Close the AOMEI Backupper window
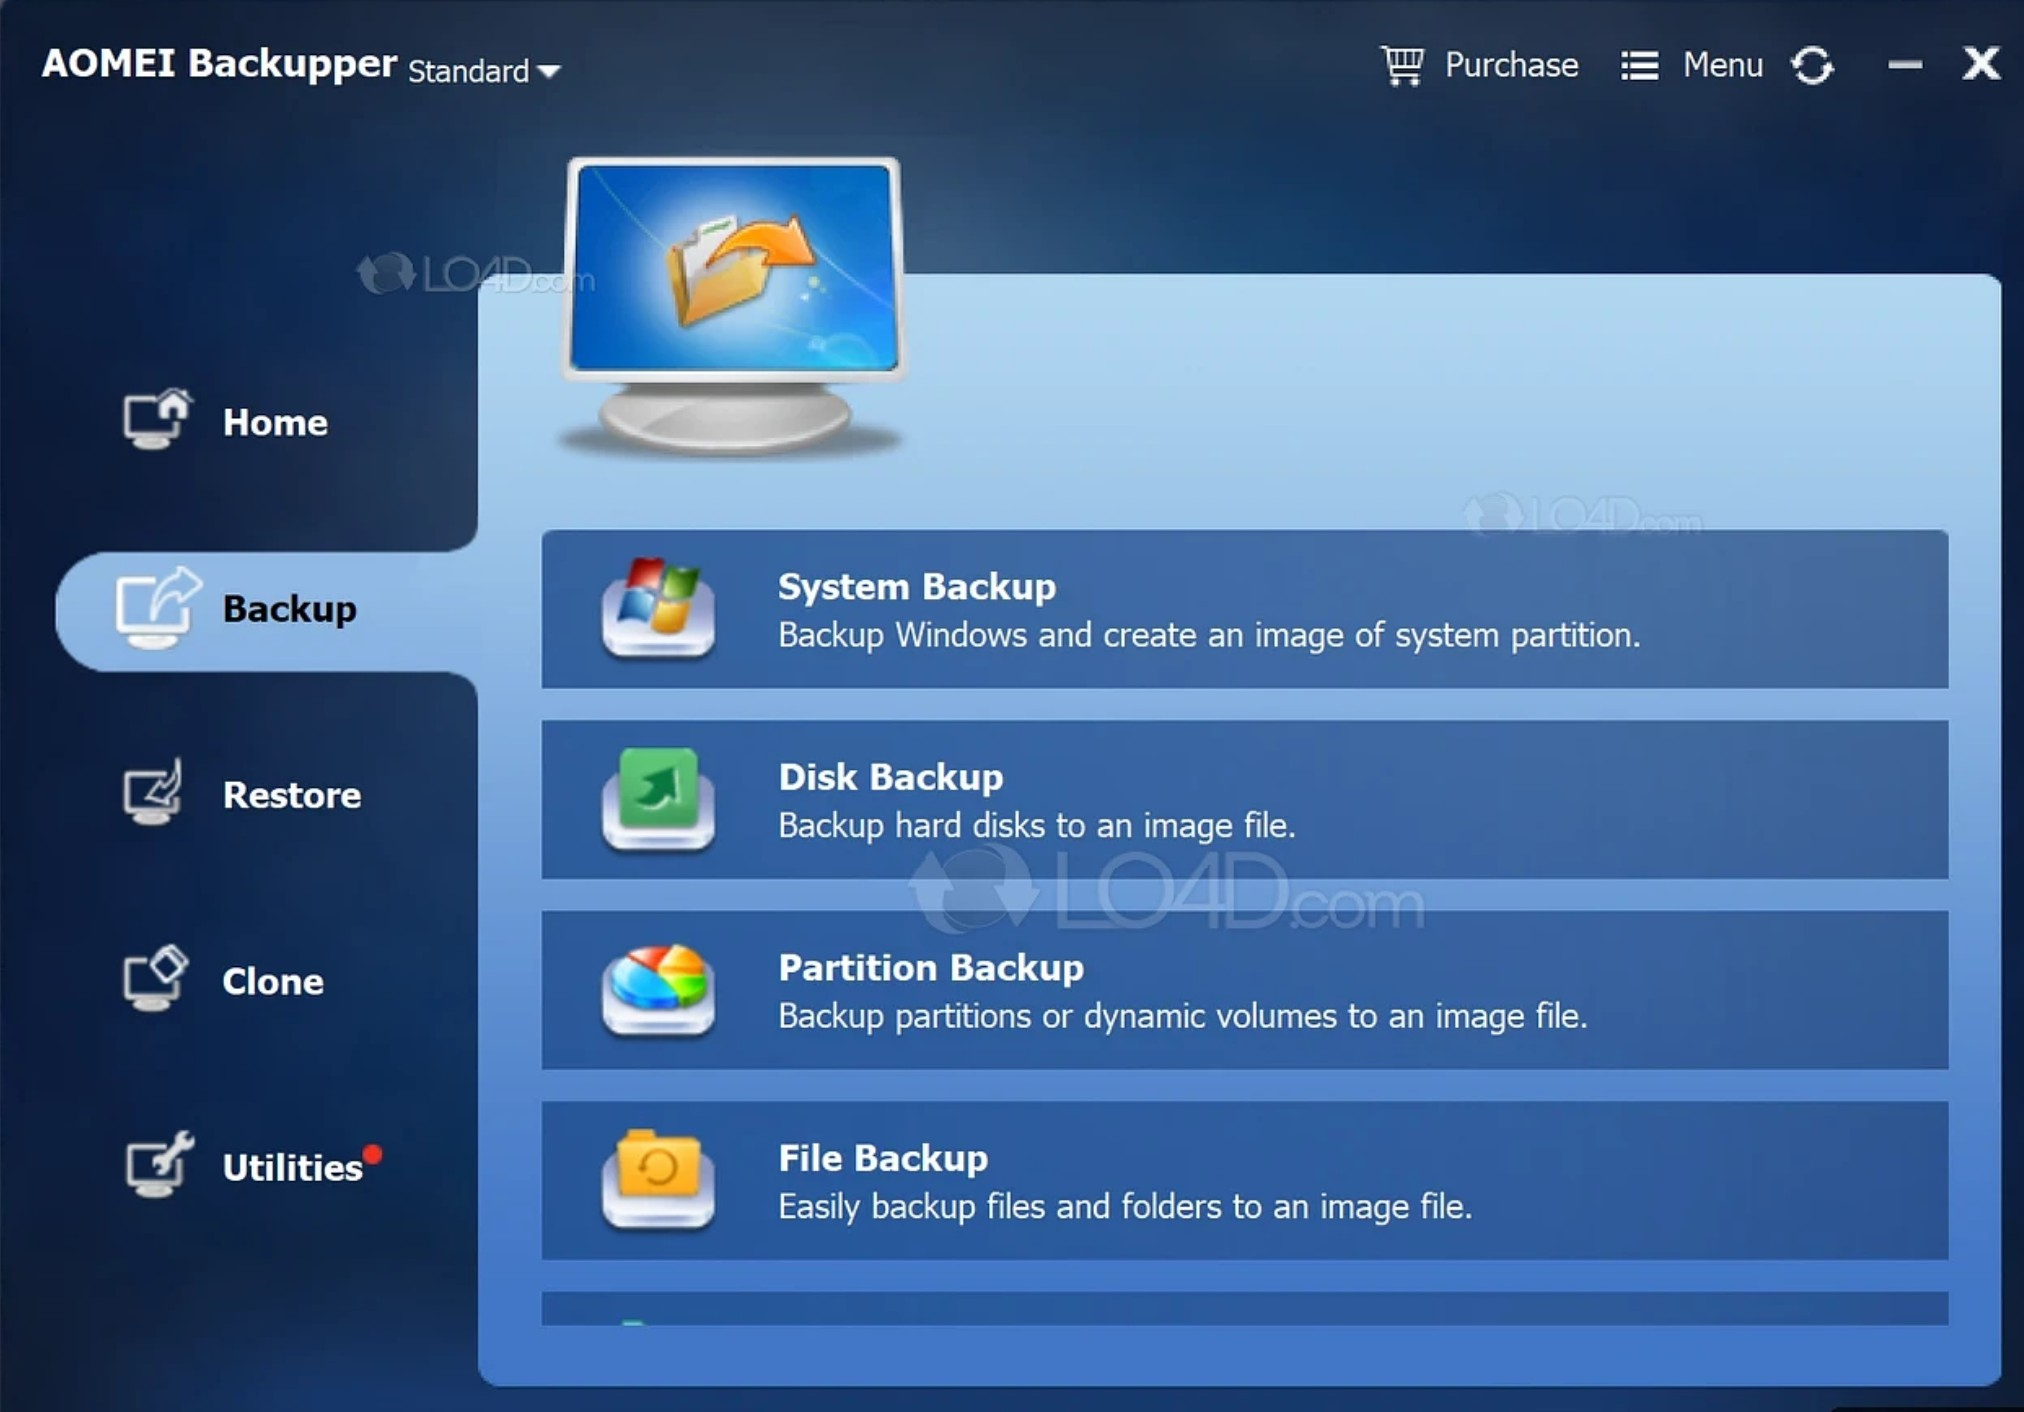Image resolution: width=2024 pixels, height=1412 pixels. click(x=1981, y=64)
